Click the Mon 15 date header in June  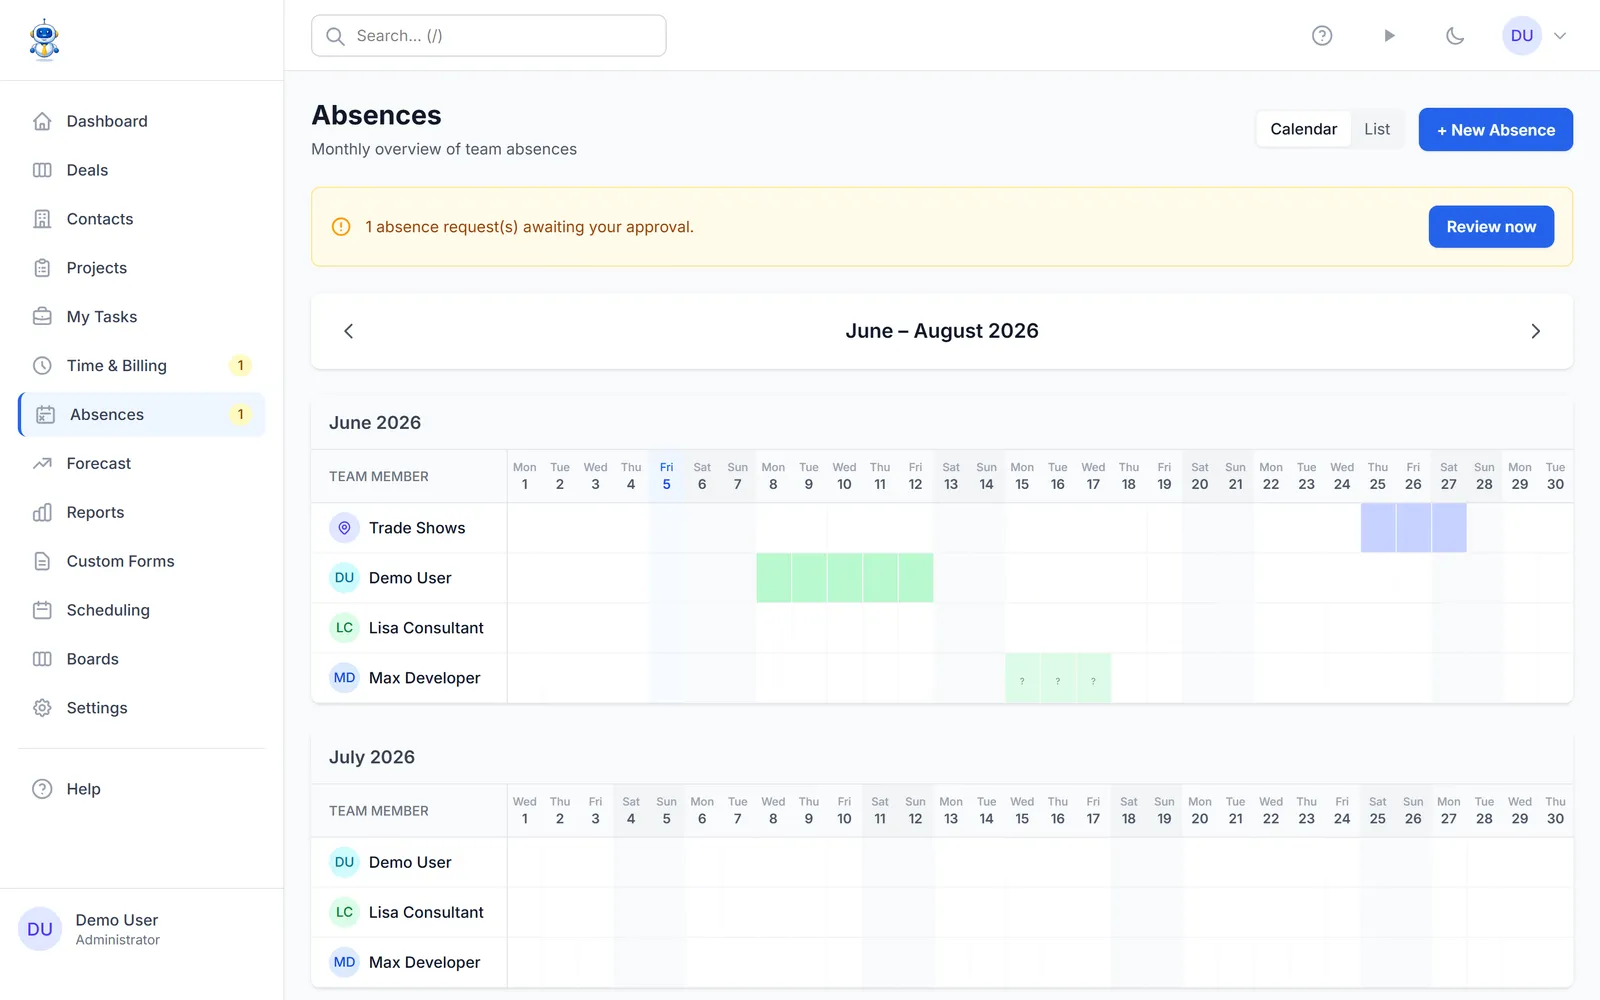click(x=1022, y=476)
